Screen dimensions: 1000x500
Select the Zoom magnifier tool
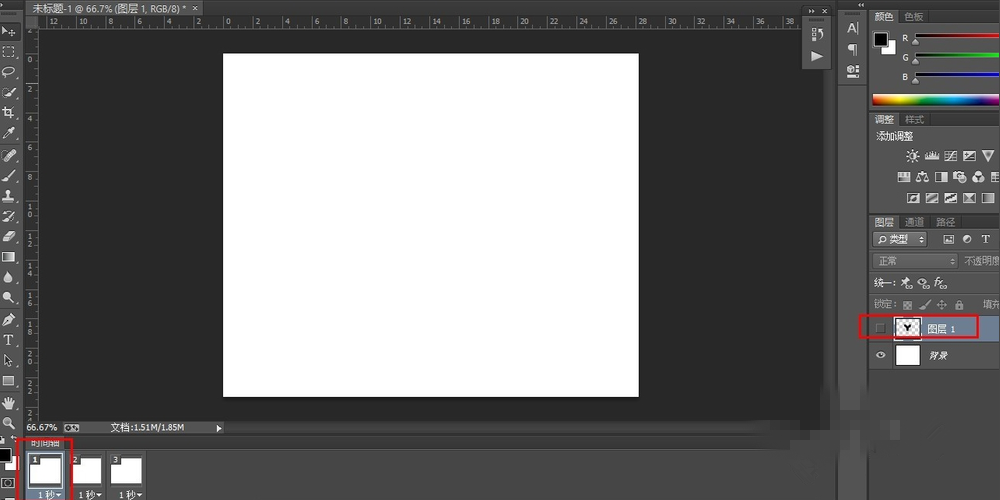pyautogui.click(x=9, y=423)
